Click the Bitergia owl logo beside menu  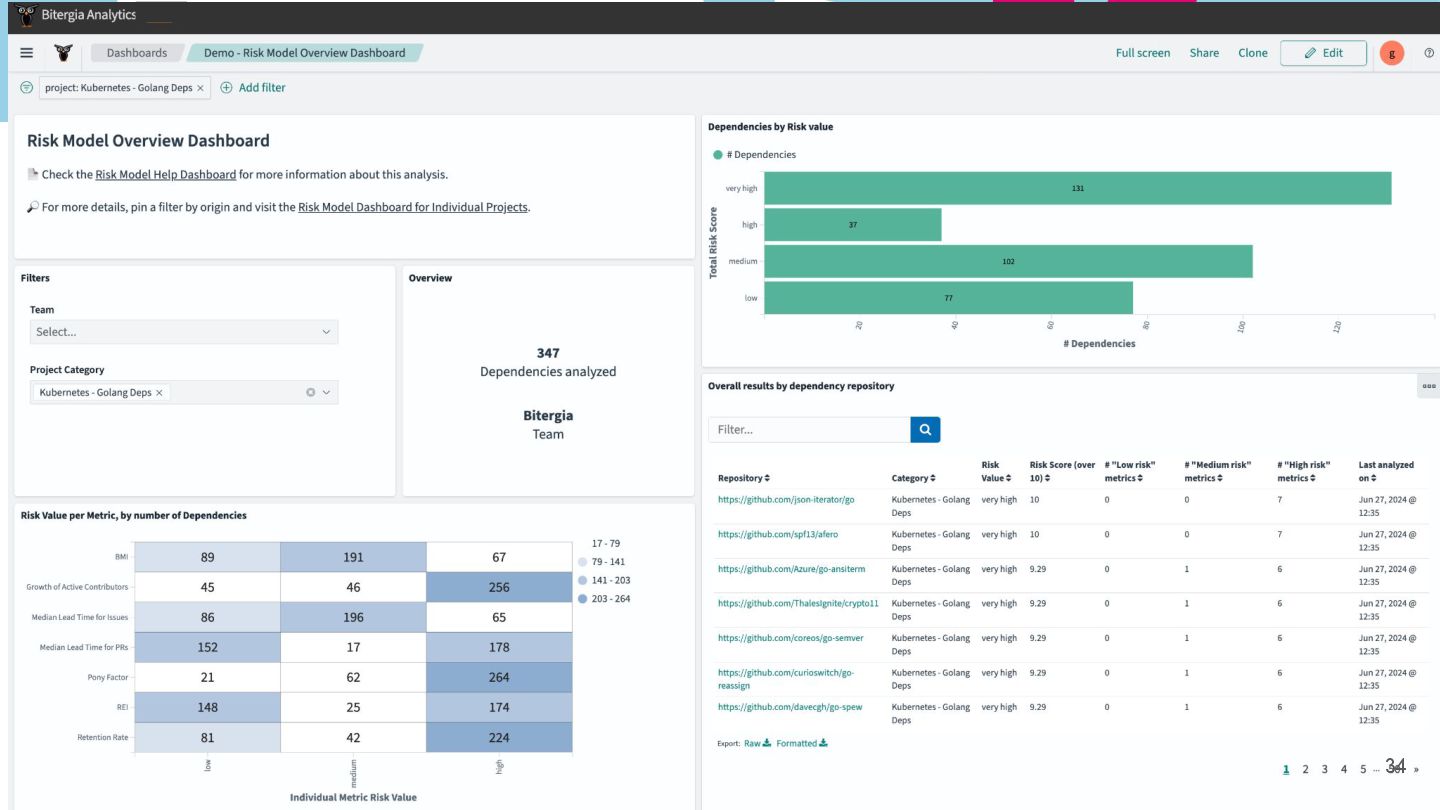pos(63,53)
